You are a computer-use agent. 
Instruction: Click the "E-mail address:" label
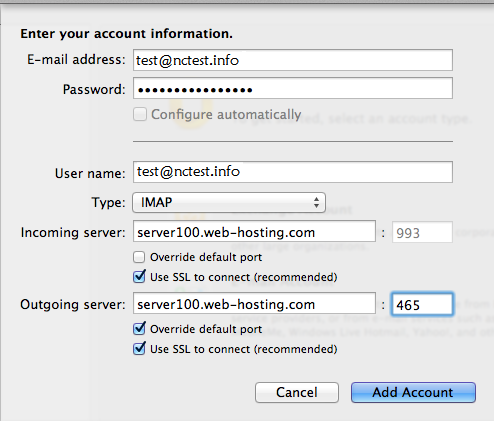[x=76, y=60]
